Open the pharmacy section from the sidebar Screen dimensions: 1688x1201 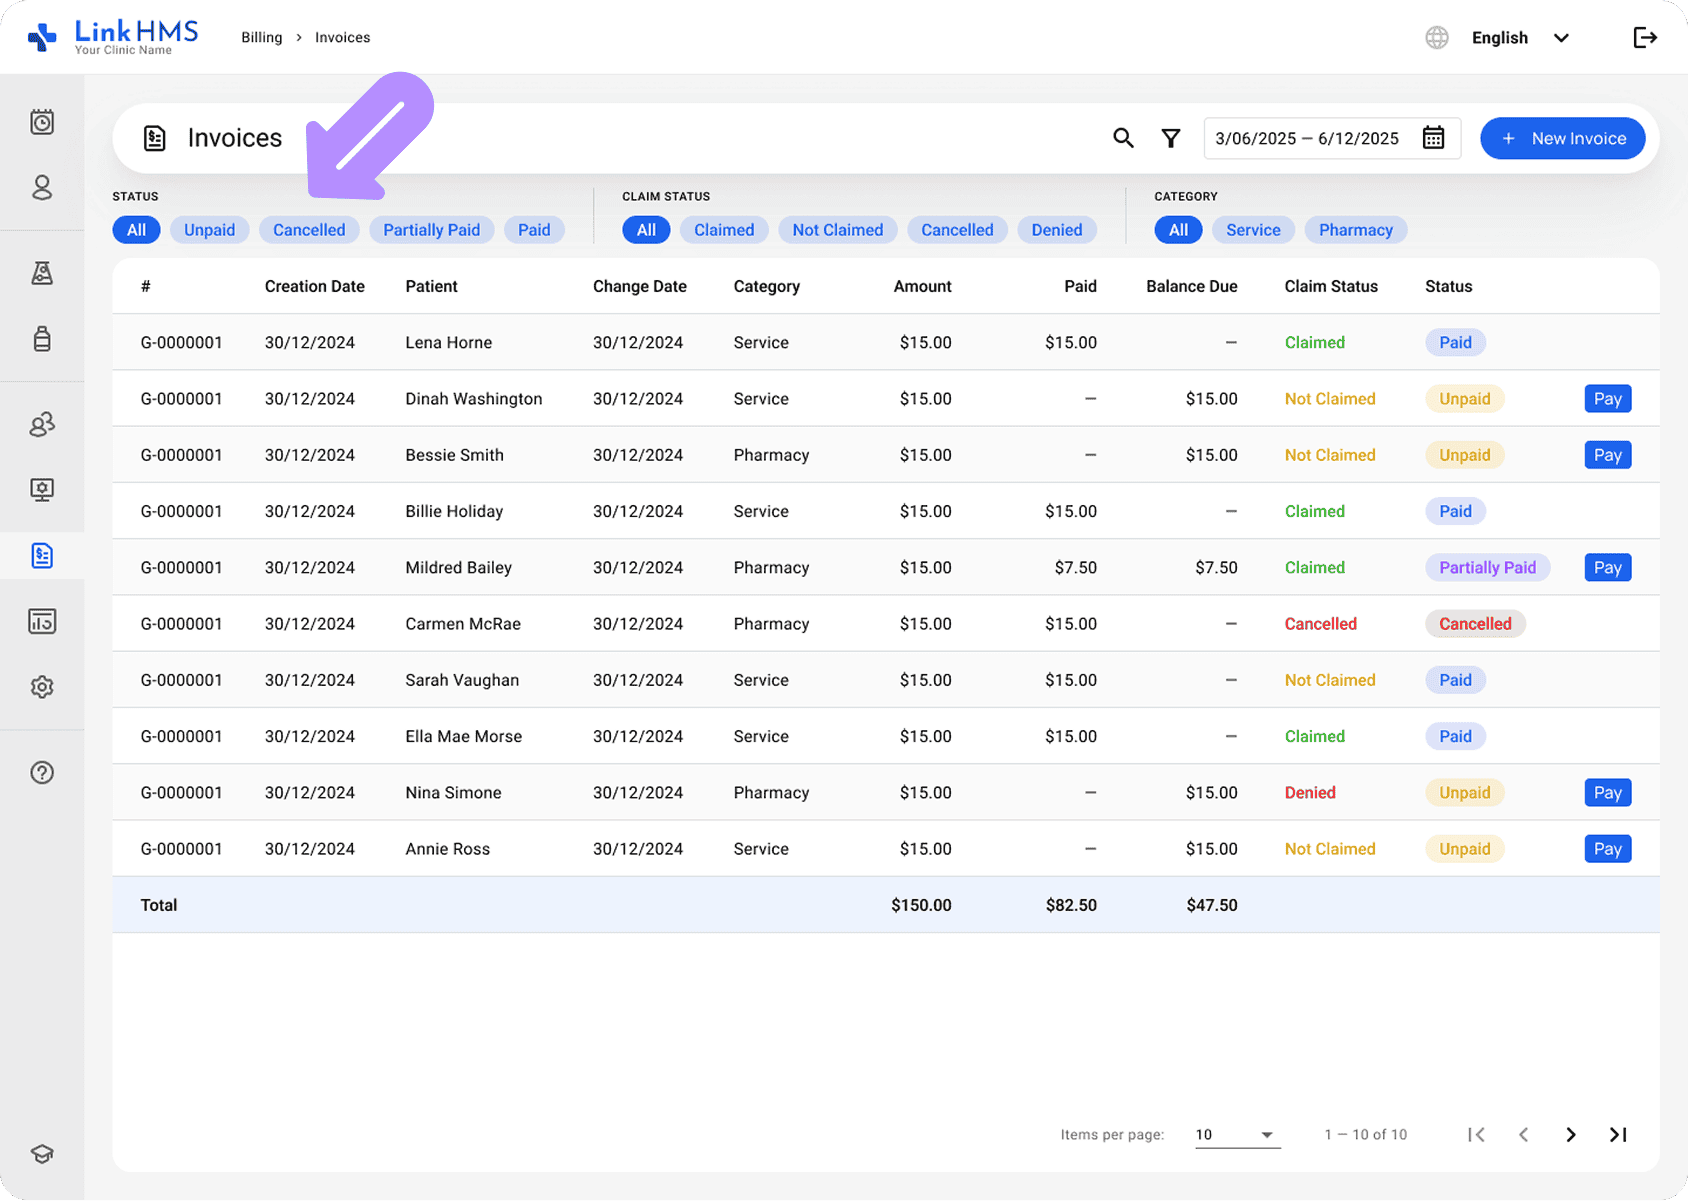42,339
